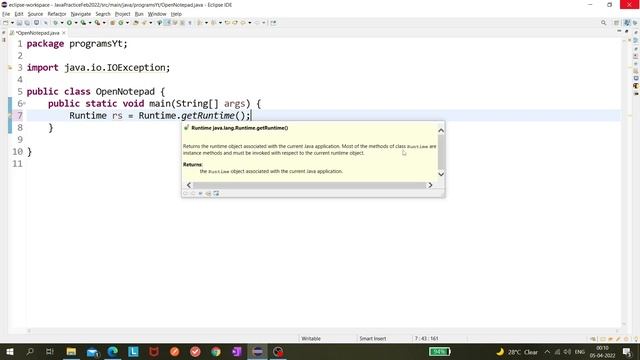Collapse the main method fold on line 6

(24, 104)
